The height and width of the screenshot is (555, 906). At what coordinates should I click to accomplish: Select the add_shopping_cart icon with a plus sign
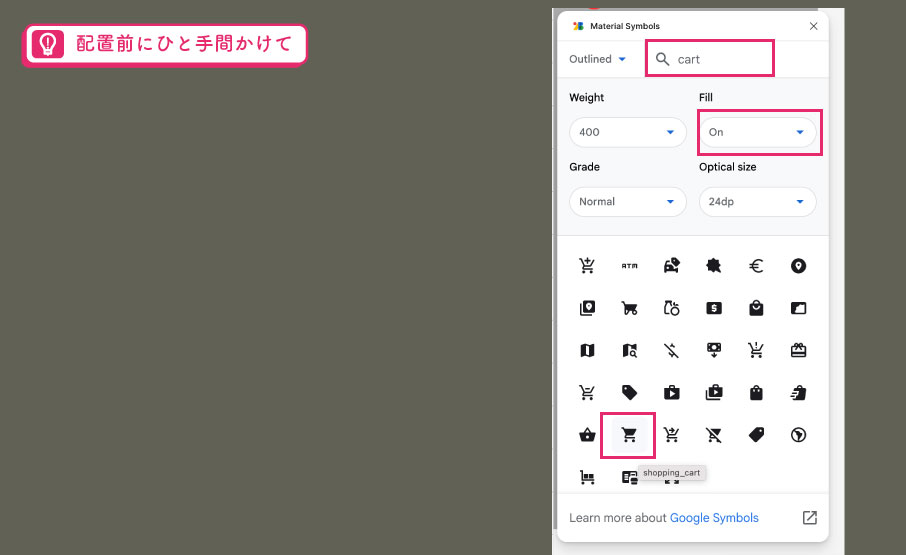[x=587, y=266]
